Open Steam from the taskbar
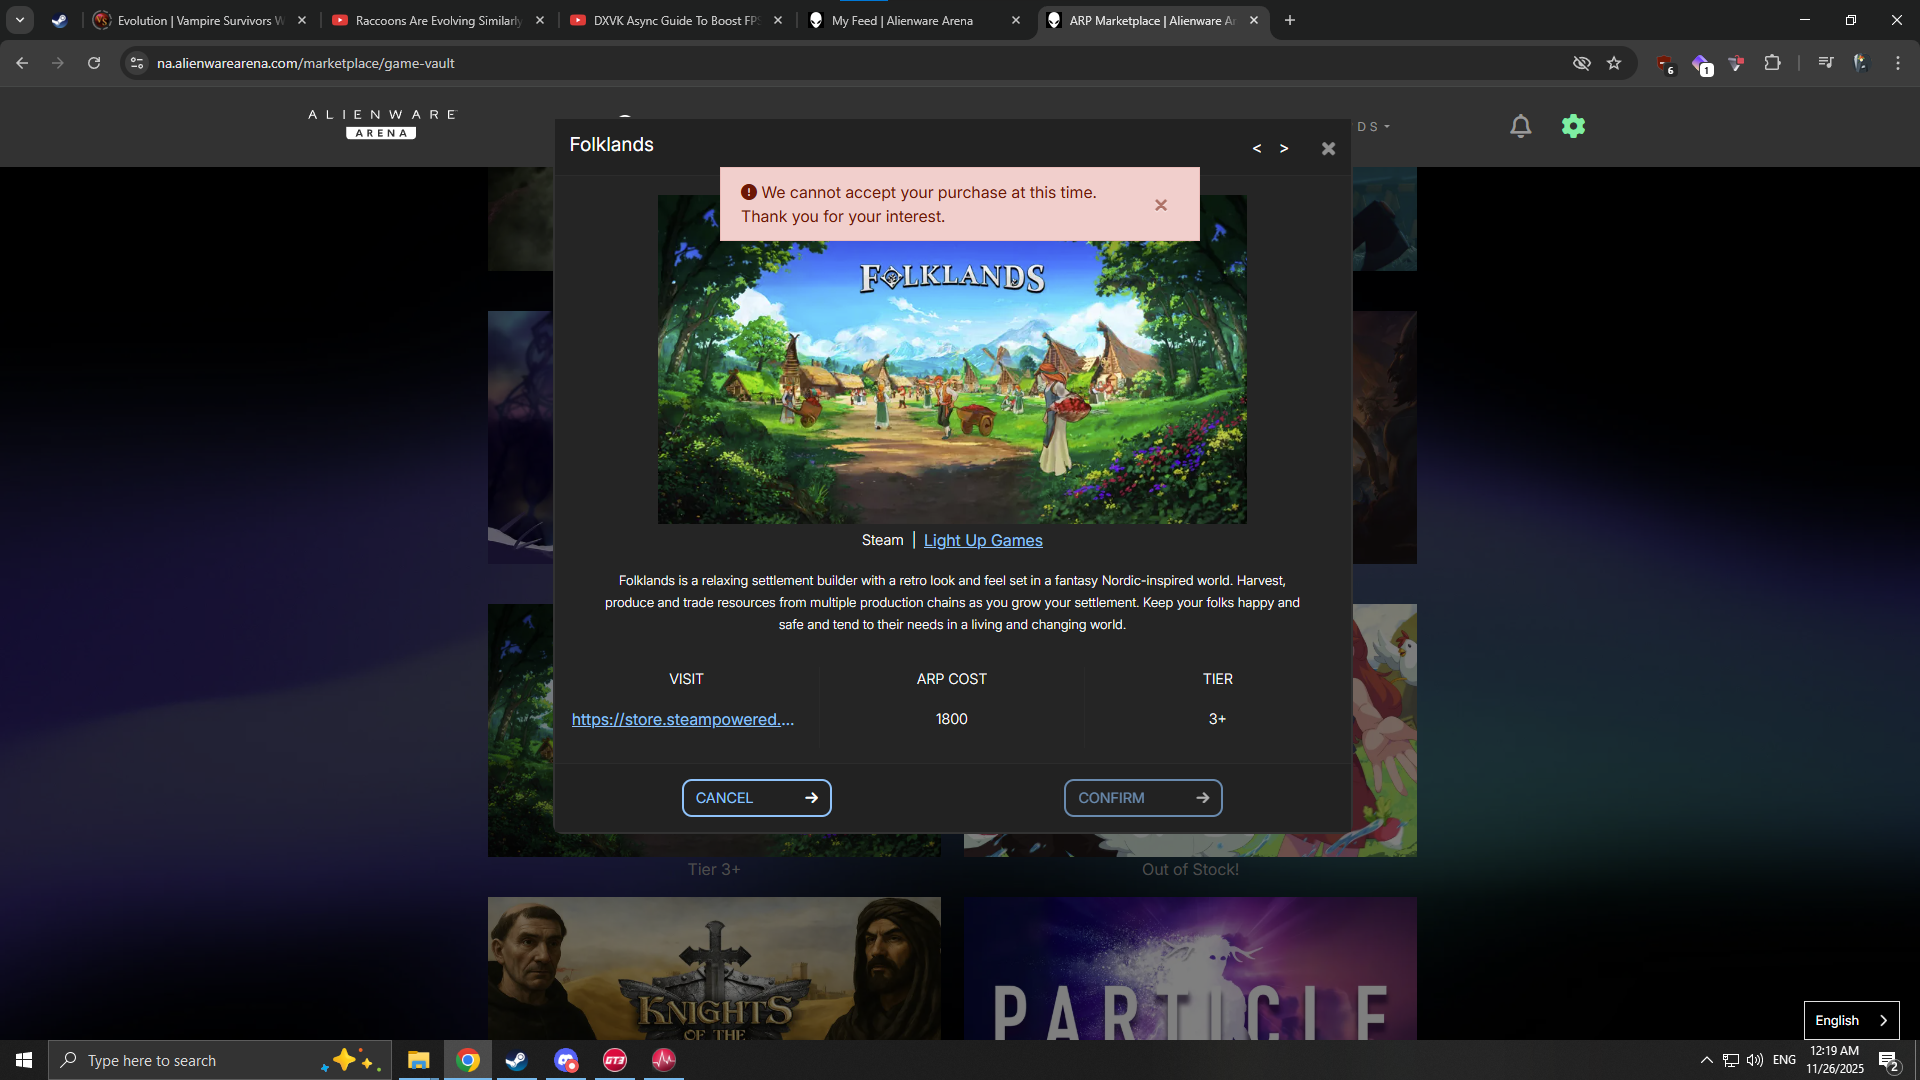This screenshot has width=1920, height=1080. (516, 1060)
